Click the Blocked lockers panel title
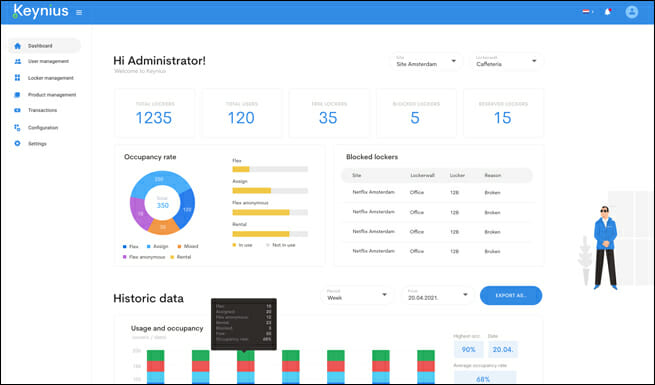This screenshot has width=655, height=385. [x=372, y=157]
